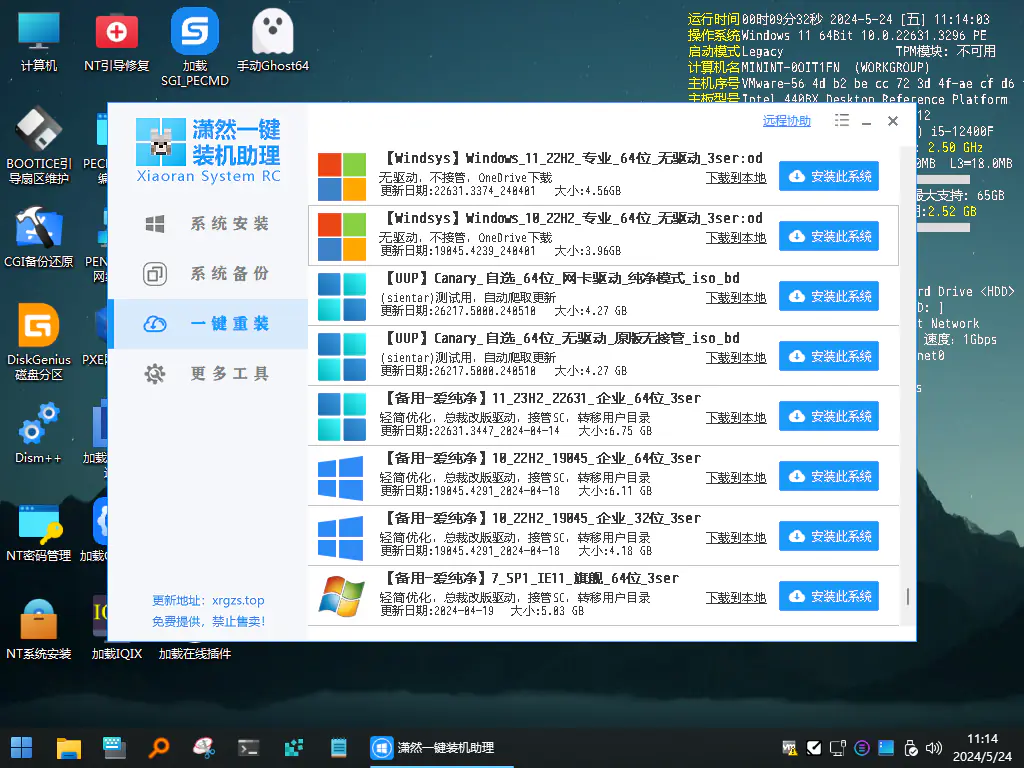The height and width of the screenshot is (768, 1024).
Task: Click the volume speaker tray icon
Action: (x=934, y=747)
